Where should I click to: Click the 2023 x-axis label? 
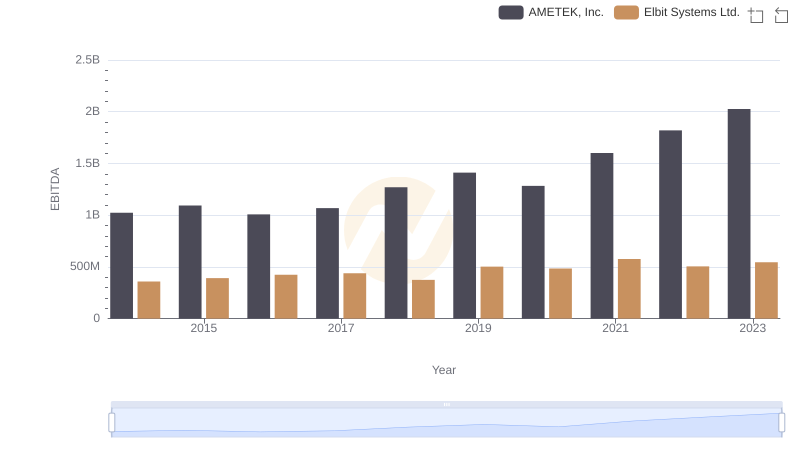pos(753,328)
